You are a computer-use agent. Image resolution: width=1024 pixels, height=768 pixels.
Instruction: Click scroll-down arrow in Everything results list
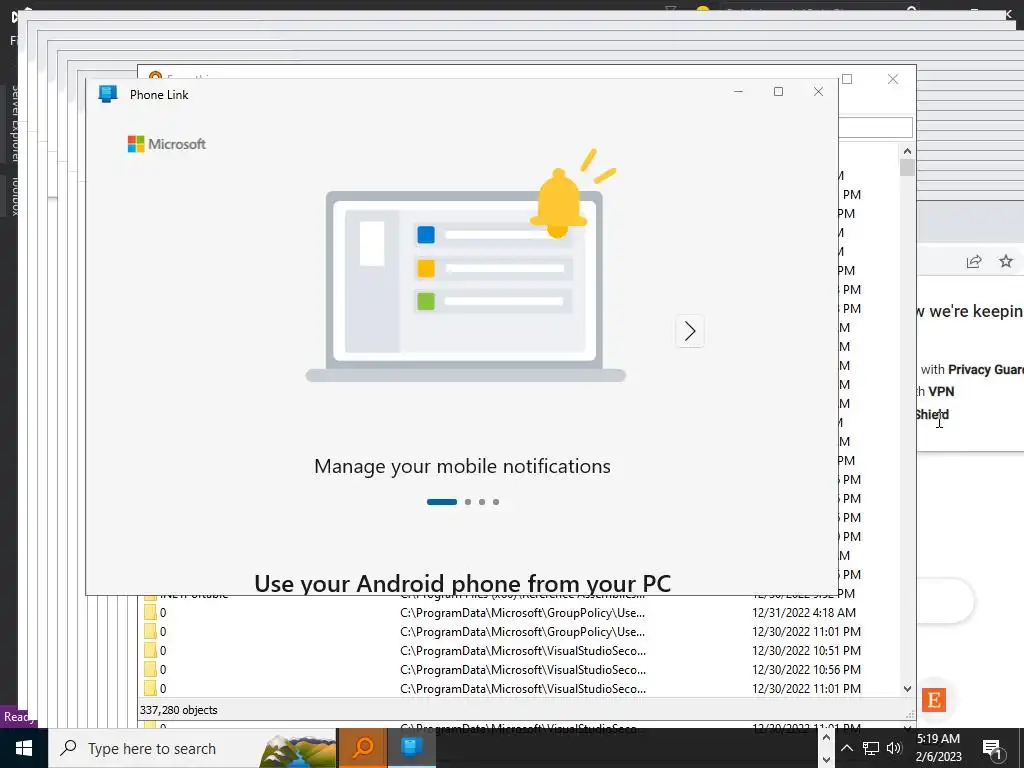coord(907,688)
